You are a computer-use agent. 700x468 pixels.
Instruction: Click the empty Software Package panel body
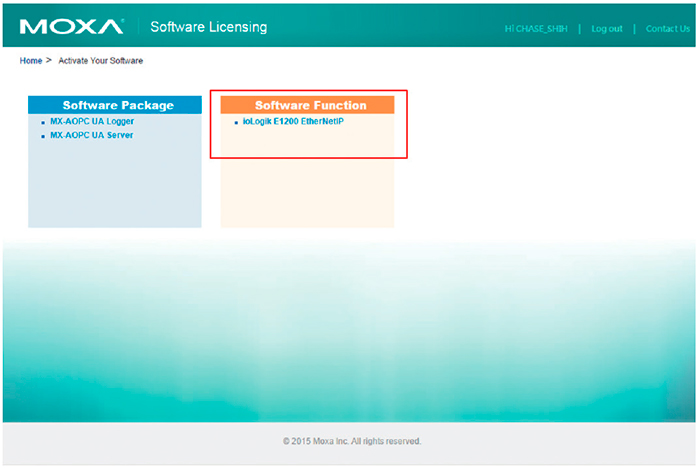[114, 185]
